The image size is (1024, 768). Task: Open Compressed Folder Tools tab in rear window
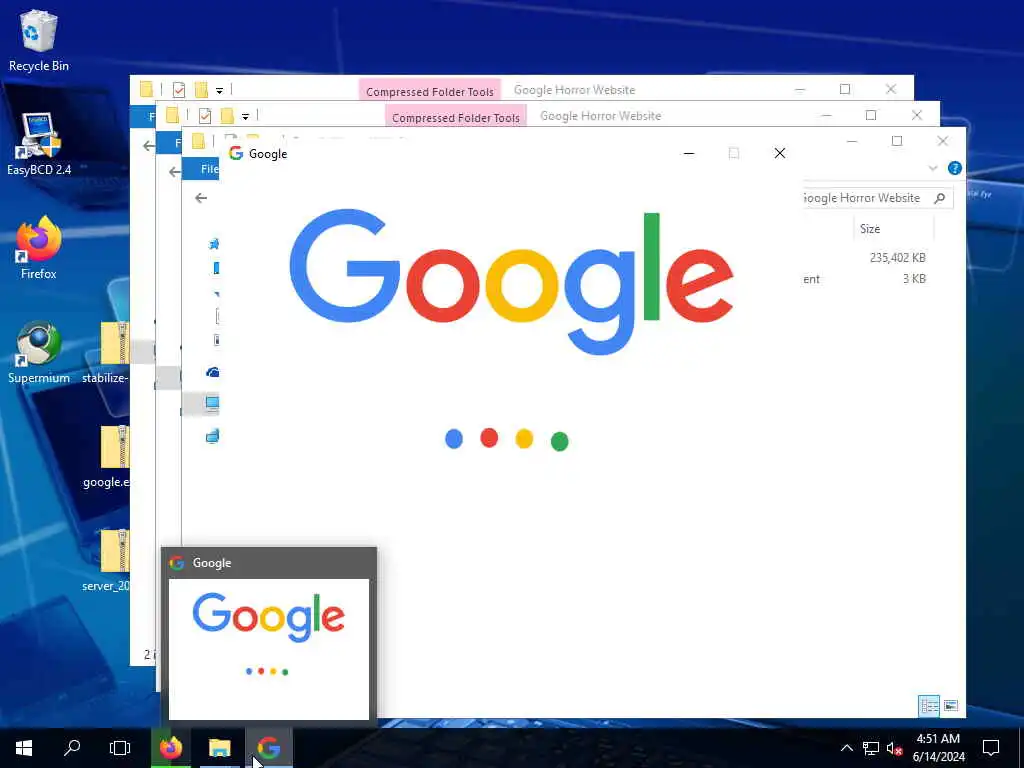[x=430, y=91]
